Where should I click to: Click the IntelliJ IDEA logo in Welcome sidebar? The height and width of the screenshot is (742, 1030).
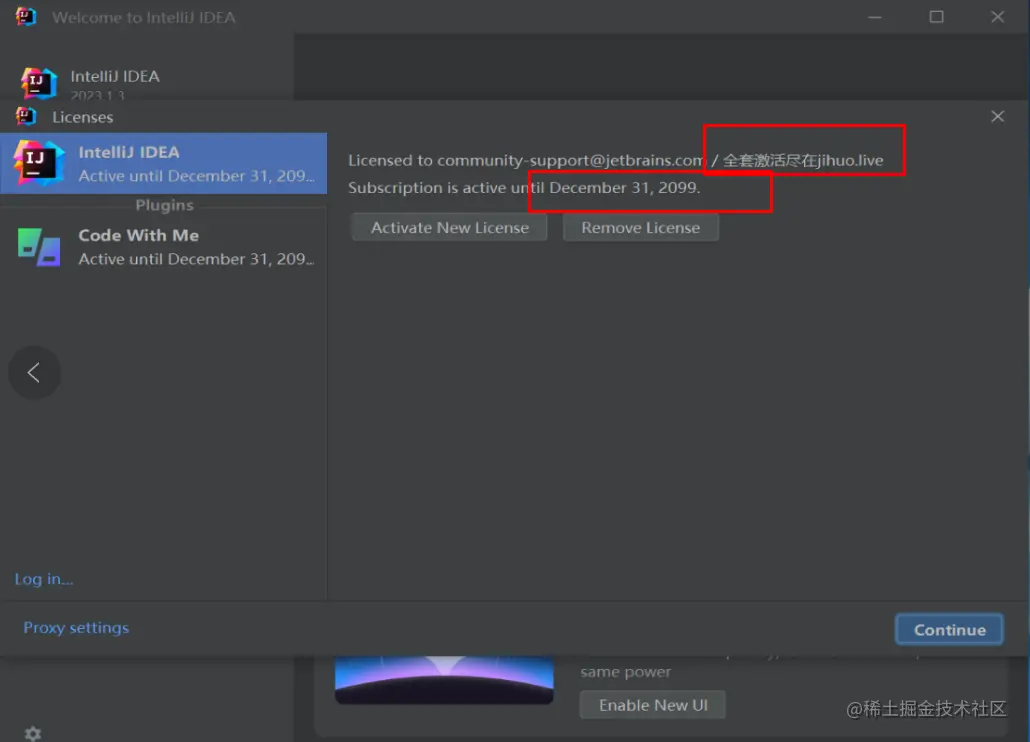coord(39,83)
